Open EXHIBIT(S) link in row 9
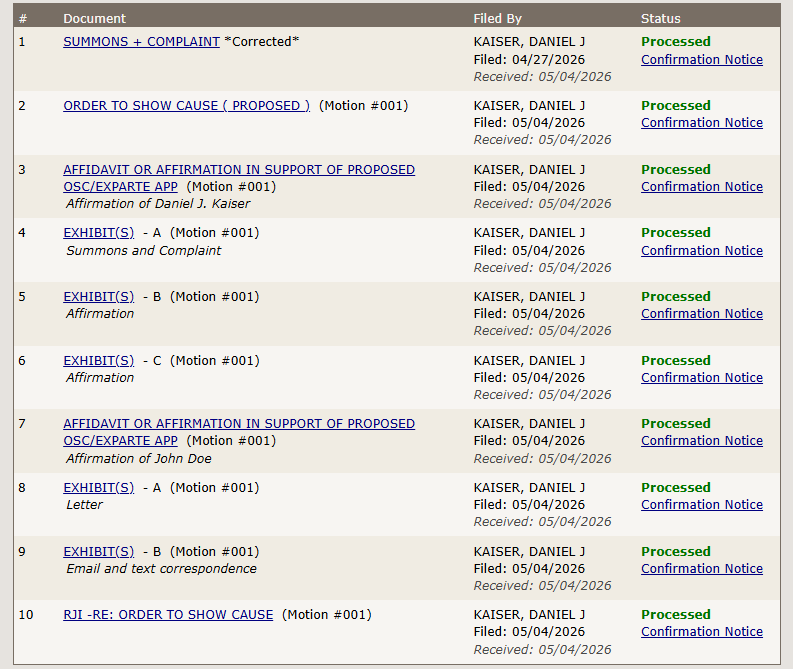 [x=99, y=551]
